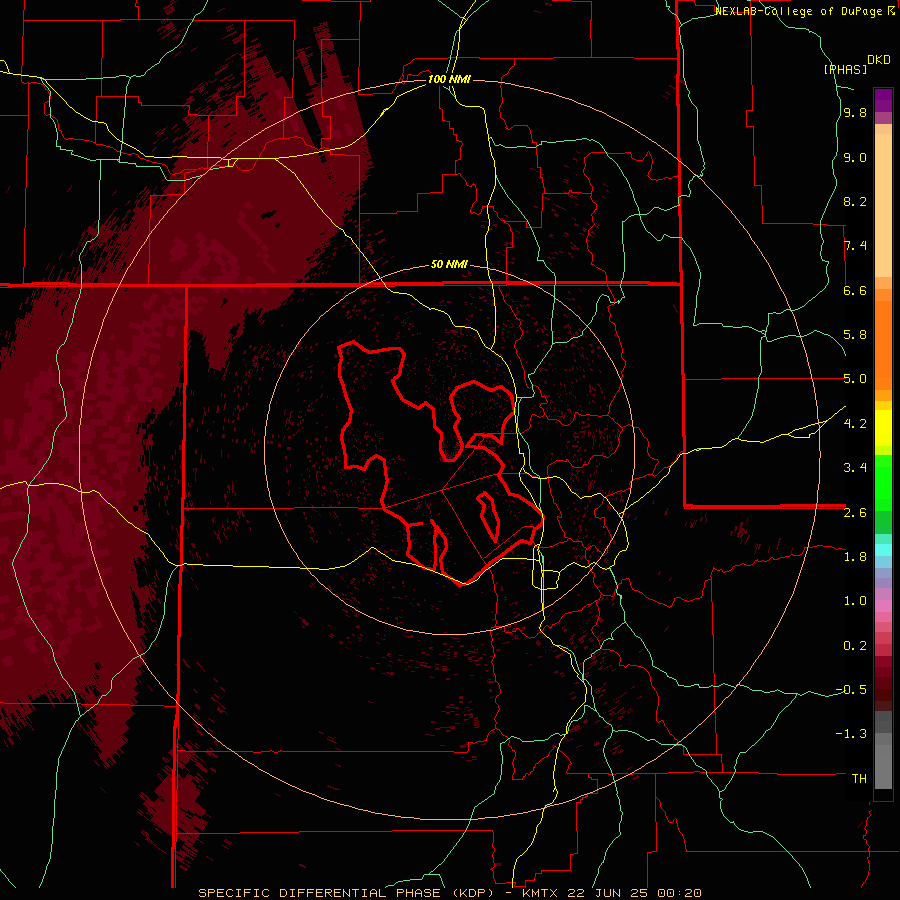The height and width of the screenshot is (900, 900).
Task: Click the TH label at the scale bottom
Action: (x=859, y=779)
